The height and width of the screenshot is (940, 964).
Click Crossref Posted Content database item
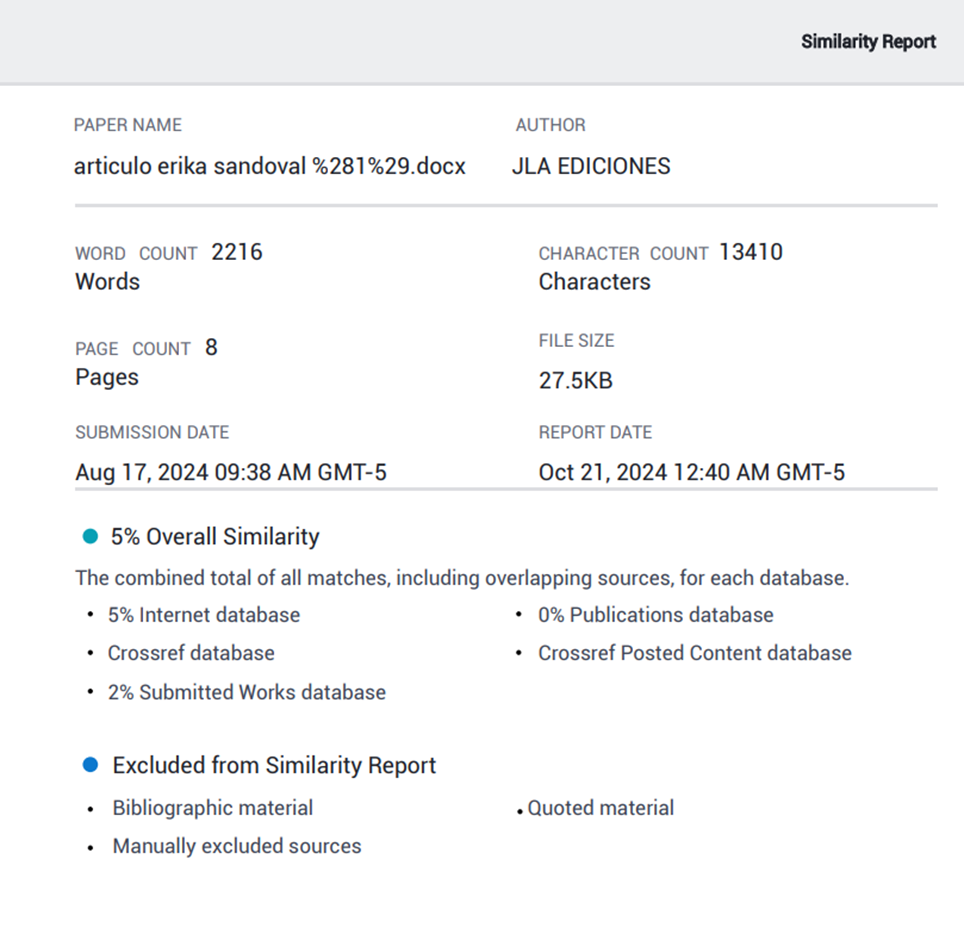point(694,653)
